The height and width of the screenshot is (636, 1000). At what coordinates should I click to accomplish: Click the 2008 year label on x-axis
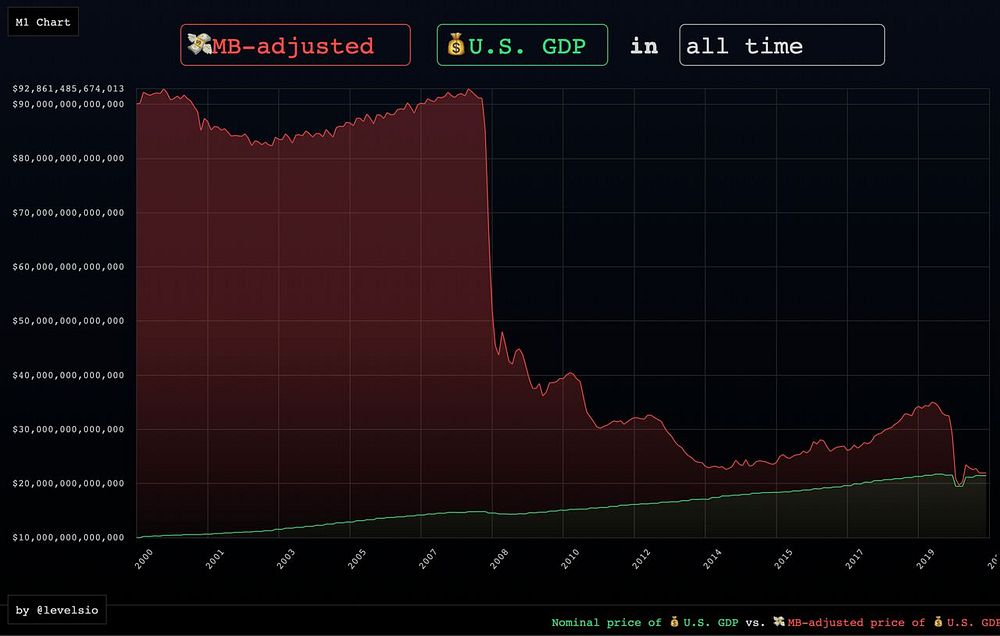click(x=499, y=559)
